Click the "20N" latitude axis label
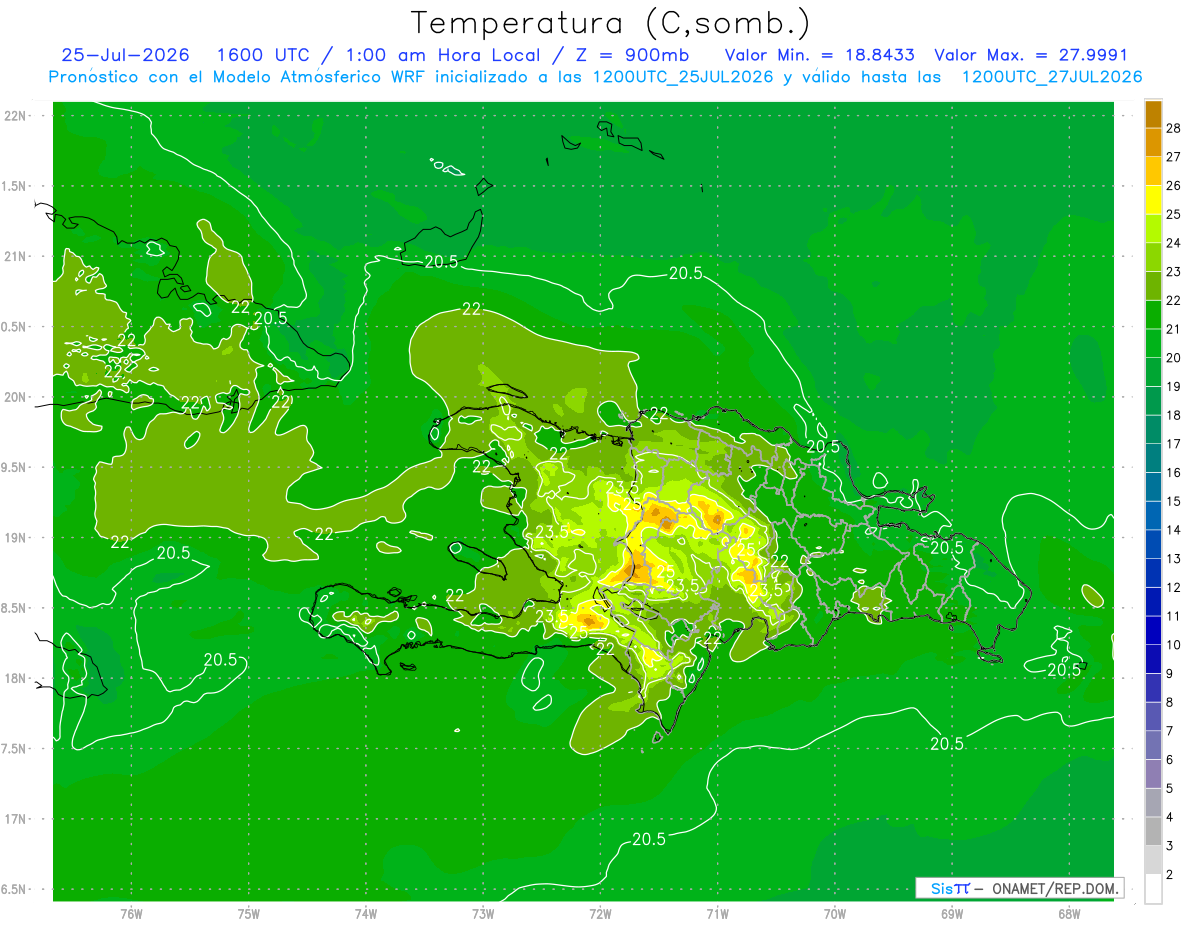The image size is (1200, 927). click(14, 397)
